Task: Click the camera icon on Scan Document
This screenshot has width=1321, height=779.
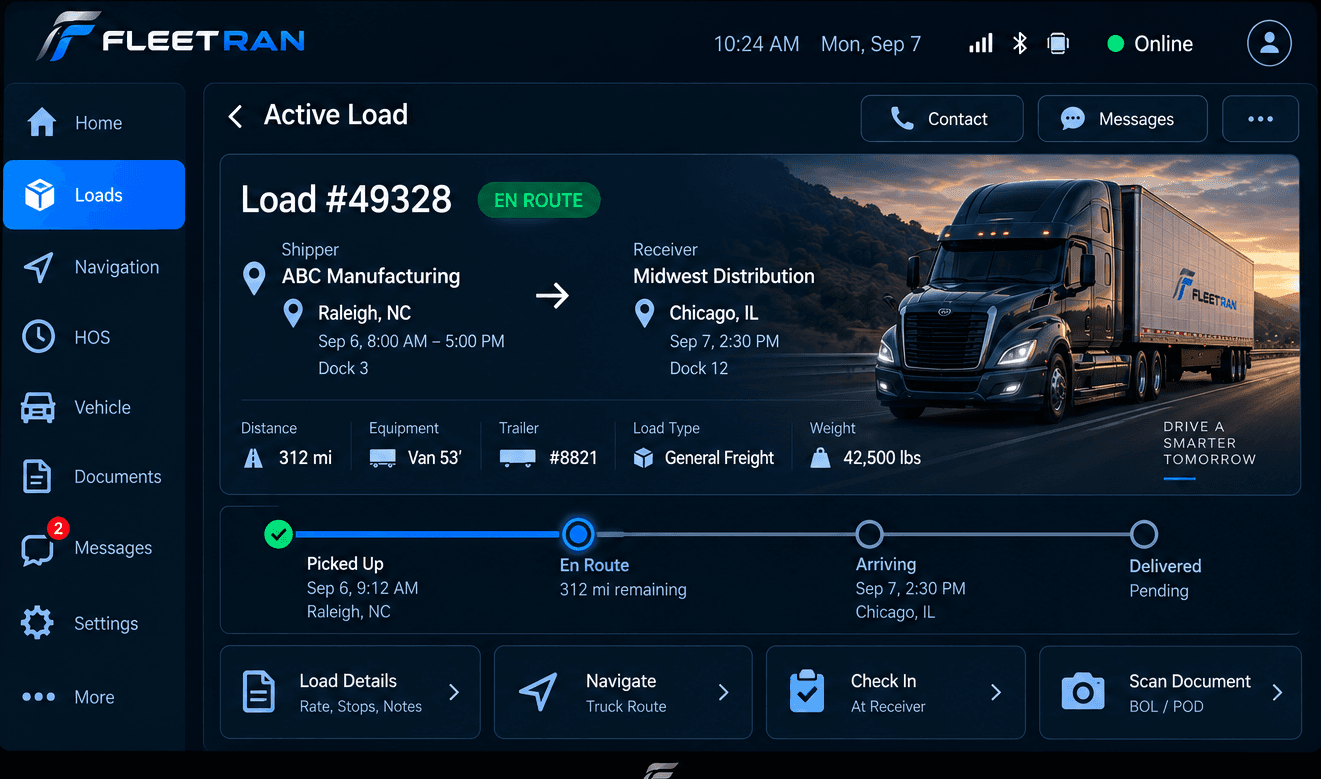Action: click(x=1082, y=692)
